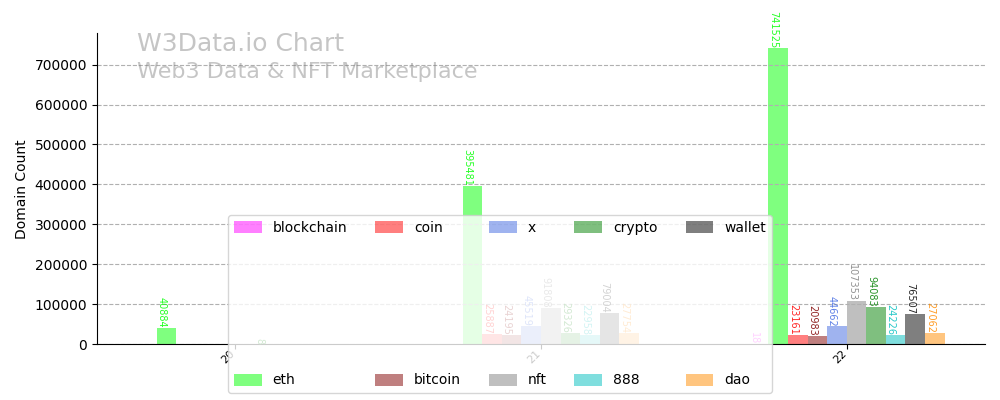Click the Web3 Data & NFT Marketplace subtitle

click(x=307, y=72)
